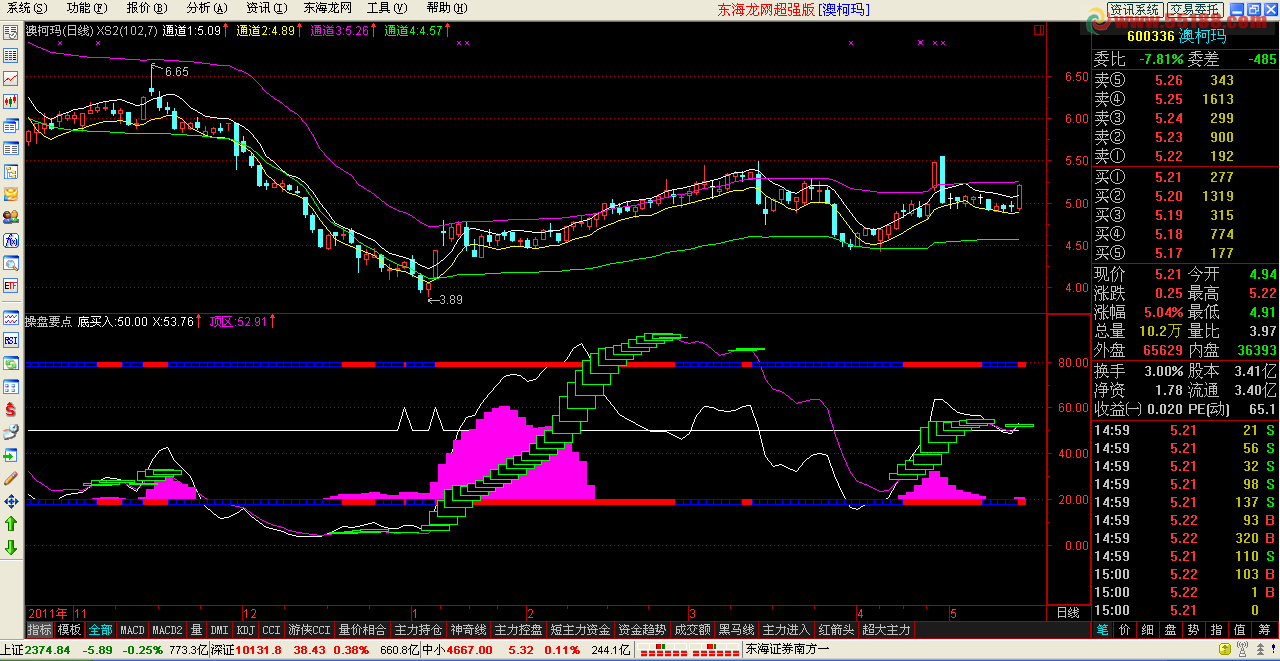Select the 笔 tab in quote panel
1280x661 pixels.
[x=1102, y=630]
